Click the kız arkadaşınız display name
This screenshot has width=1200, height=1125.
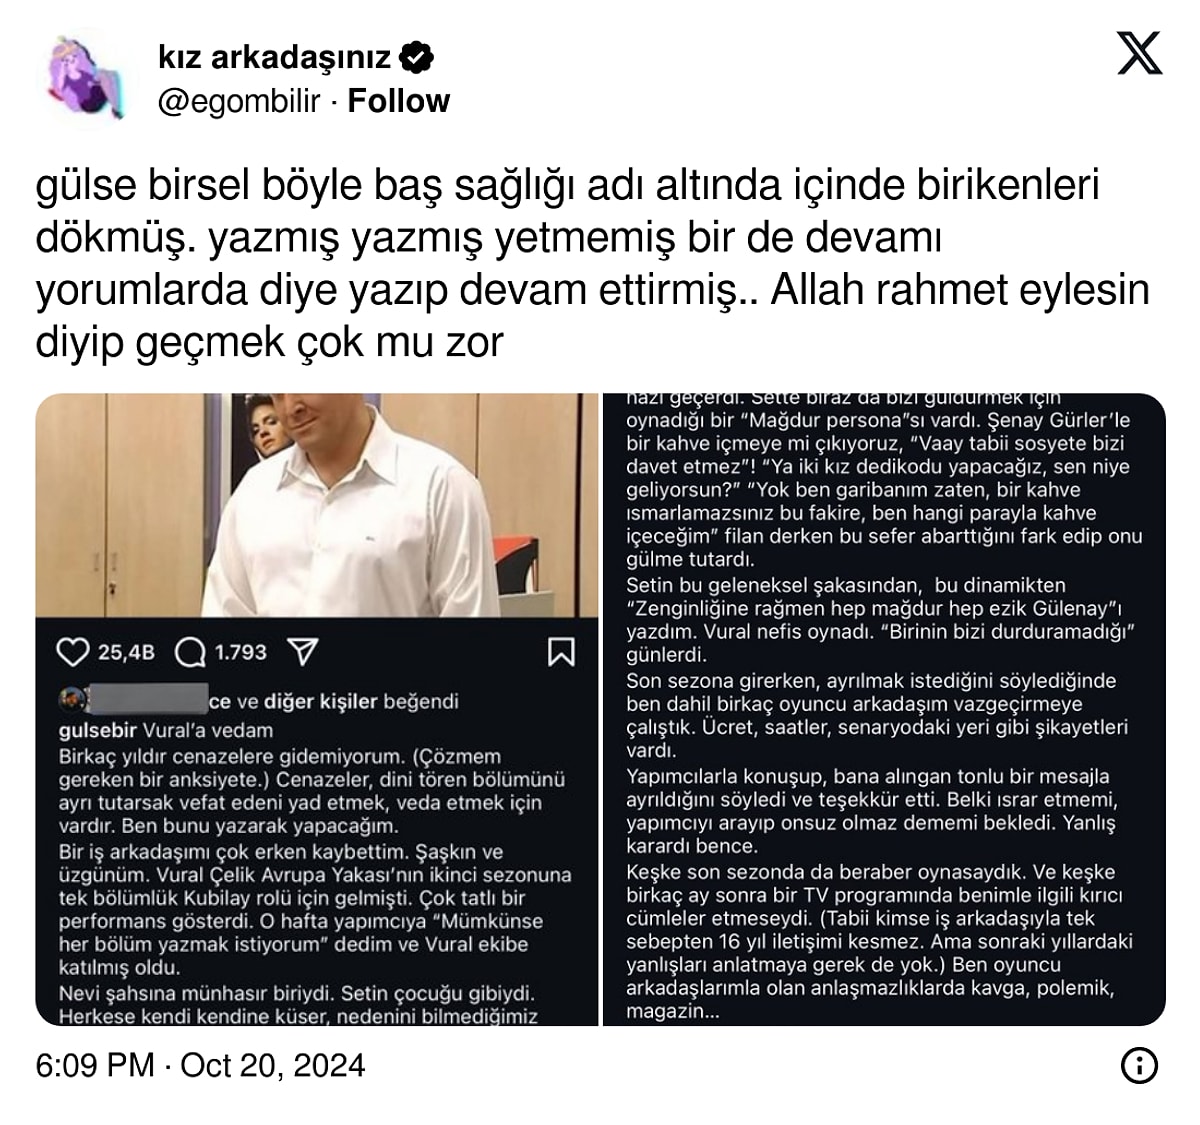pyautogui.click(x=274, y=57)
